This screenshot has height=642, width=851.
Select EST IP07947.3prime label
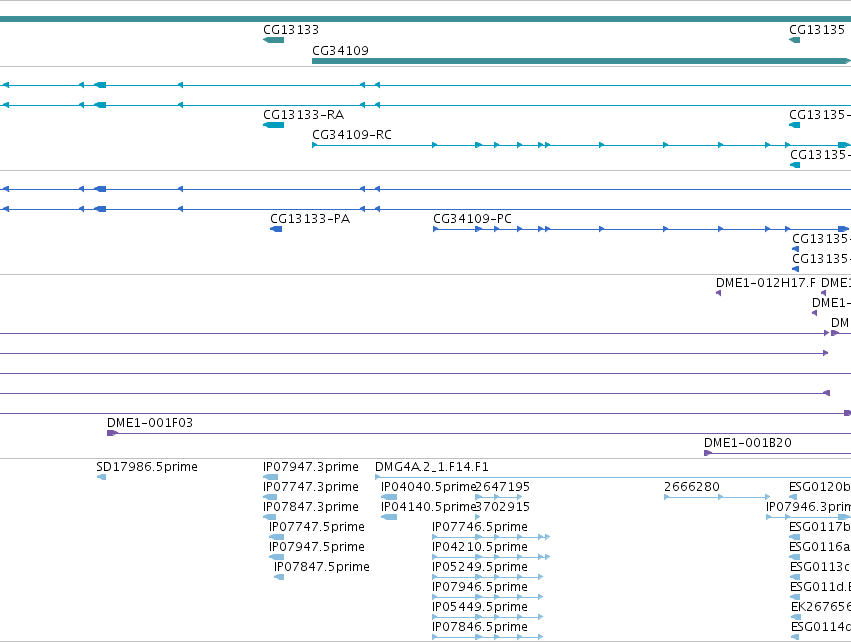pos(310,467)
